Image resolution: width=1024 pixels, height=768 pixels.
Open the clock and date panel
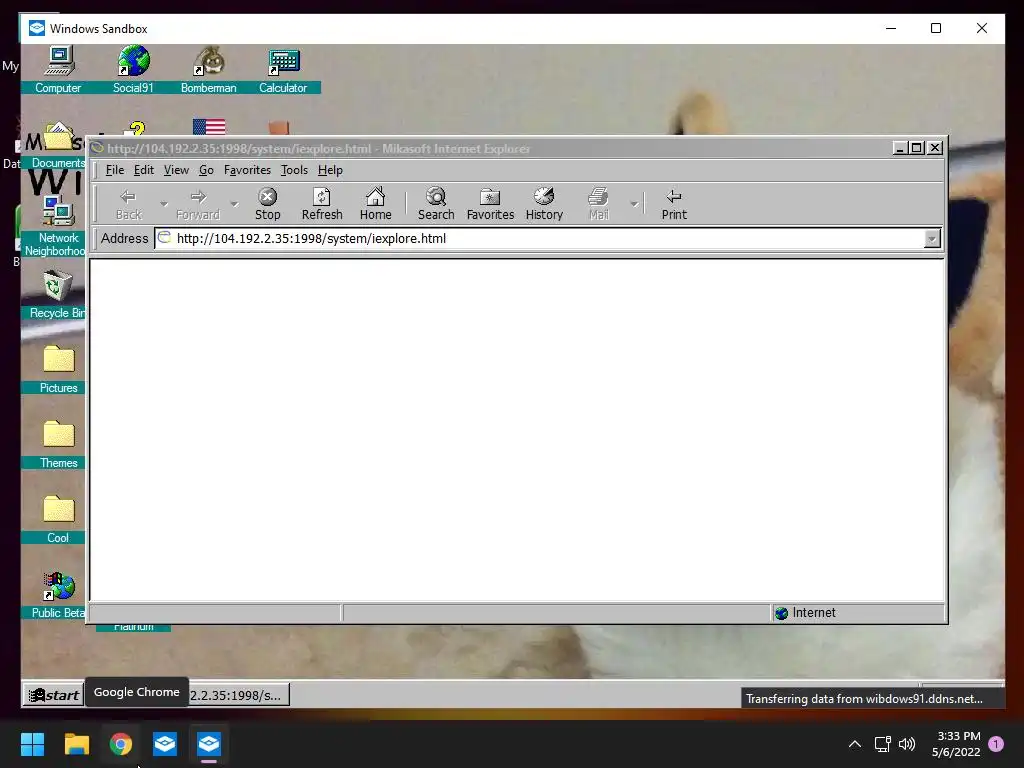956,744
